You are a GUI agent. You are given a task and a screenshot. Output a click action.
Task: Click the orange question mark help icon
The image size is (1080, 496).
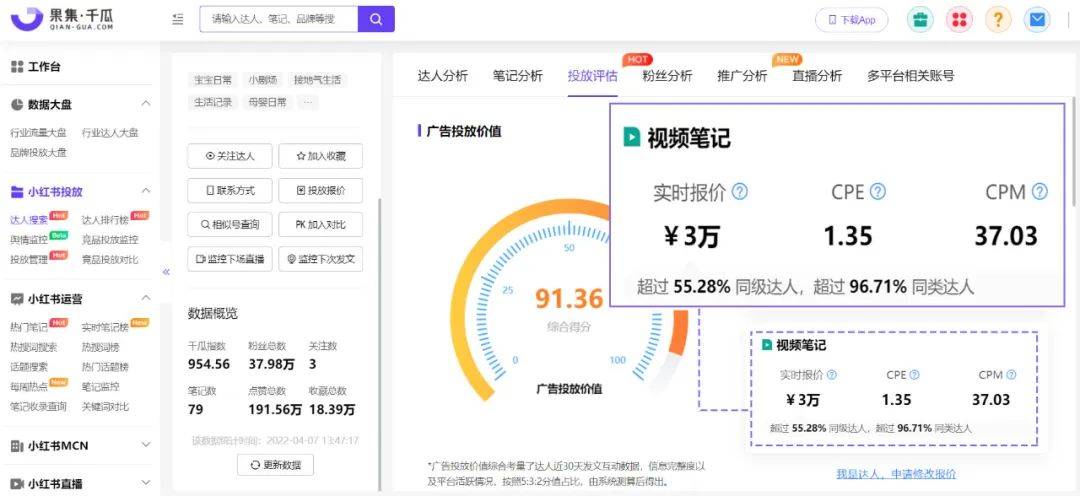click(x=998, y=20)
